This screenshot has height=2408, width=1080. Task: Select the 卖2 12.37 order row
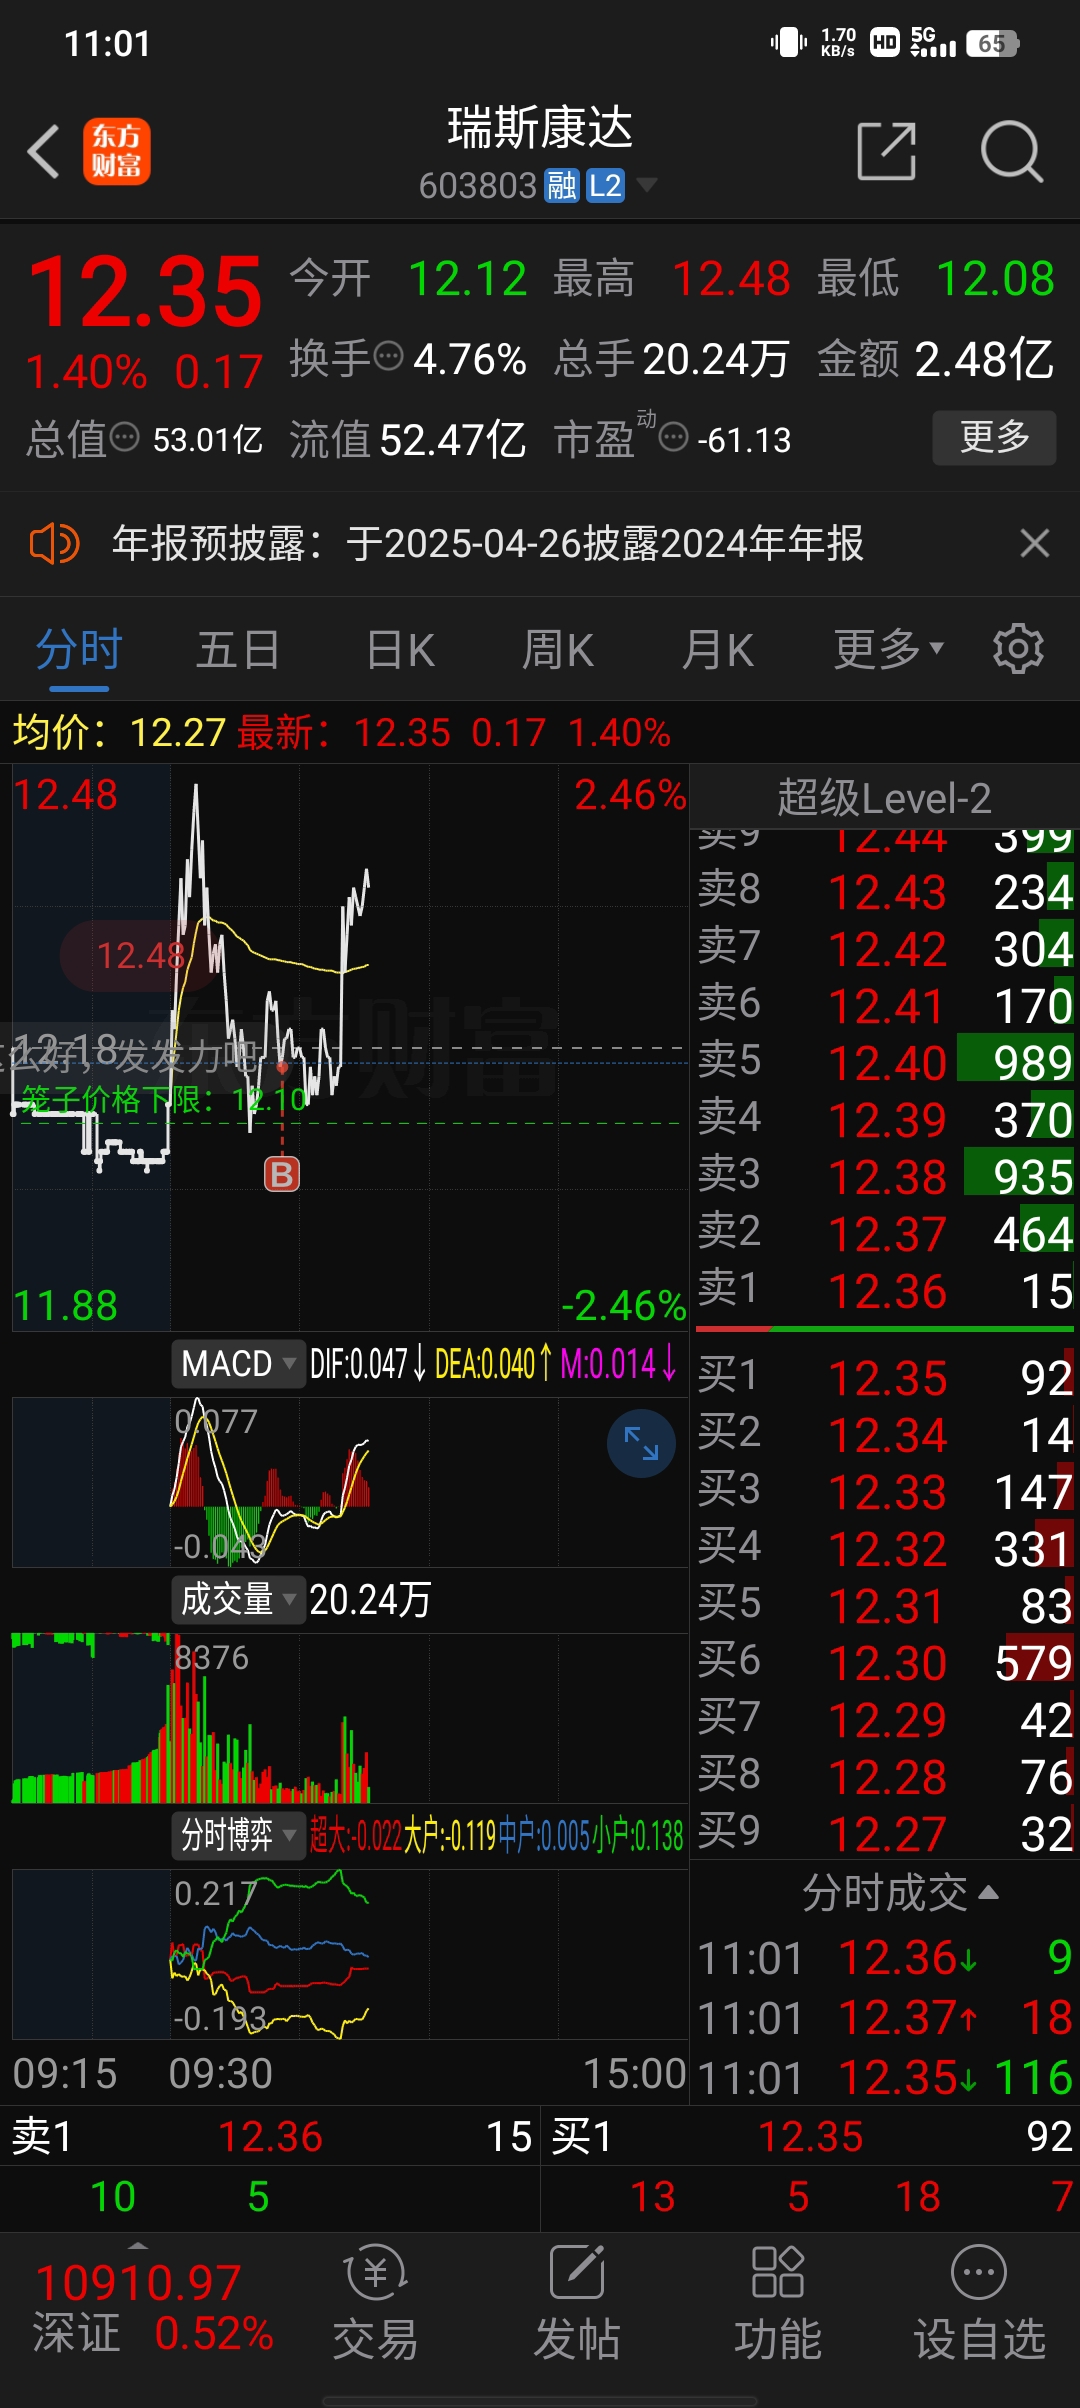[885, 1233]
